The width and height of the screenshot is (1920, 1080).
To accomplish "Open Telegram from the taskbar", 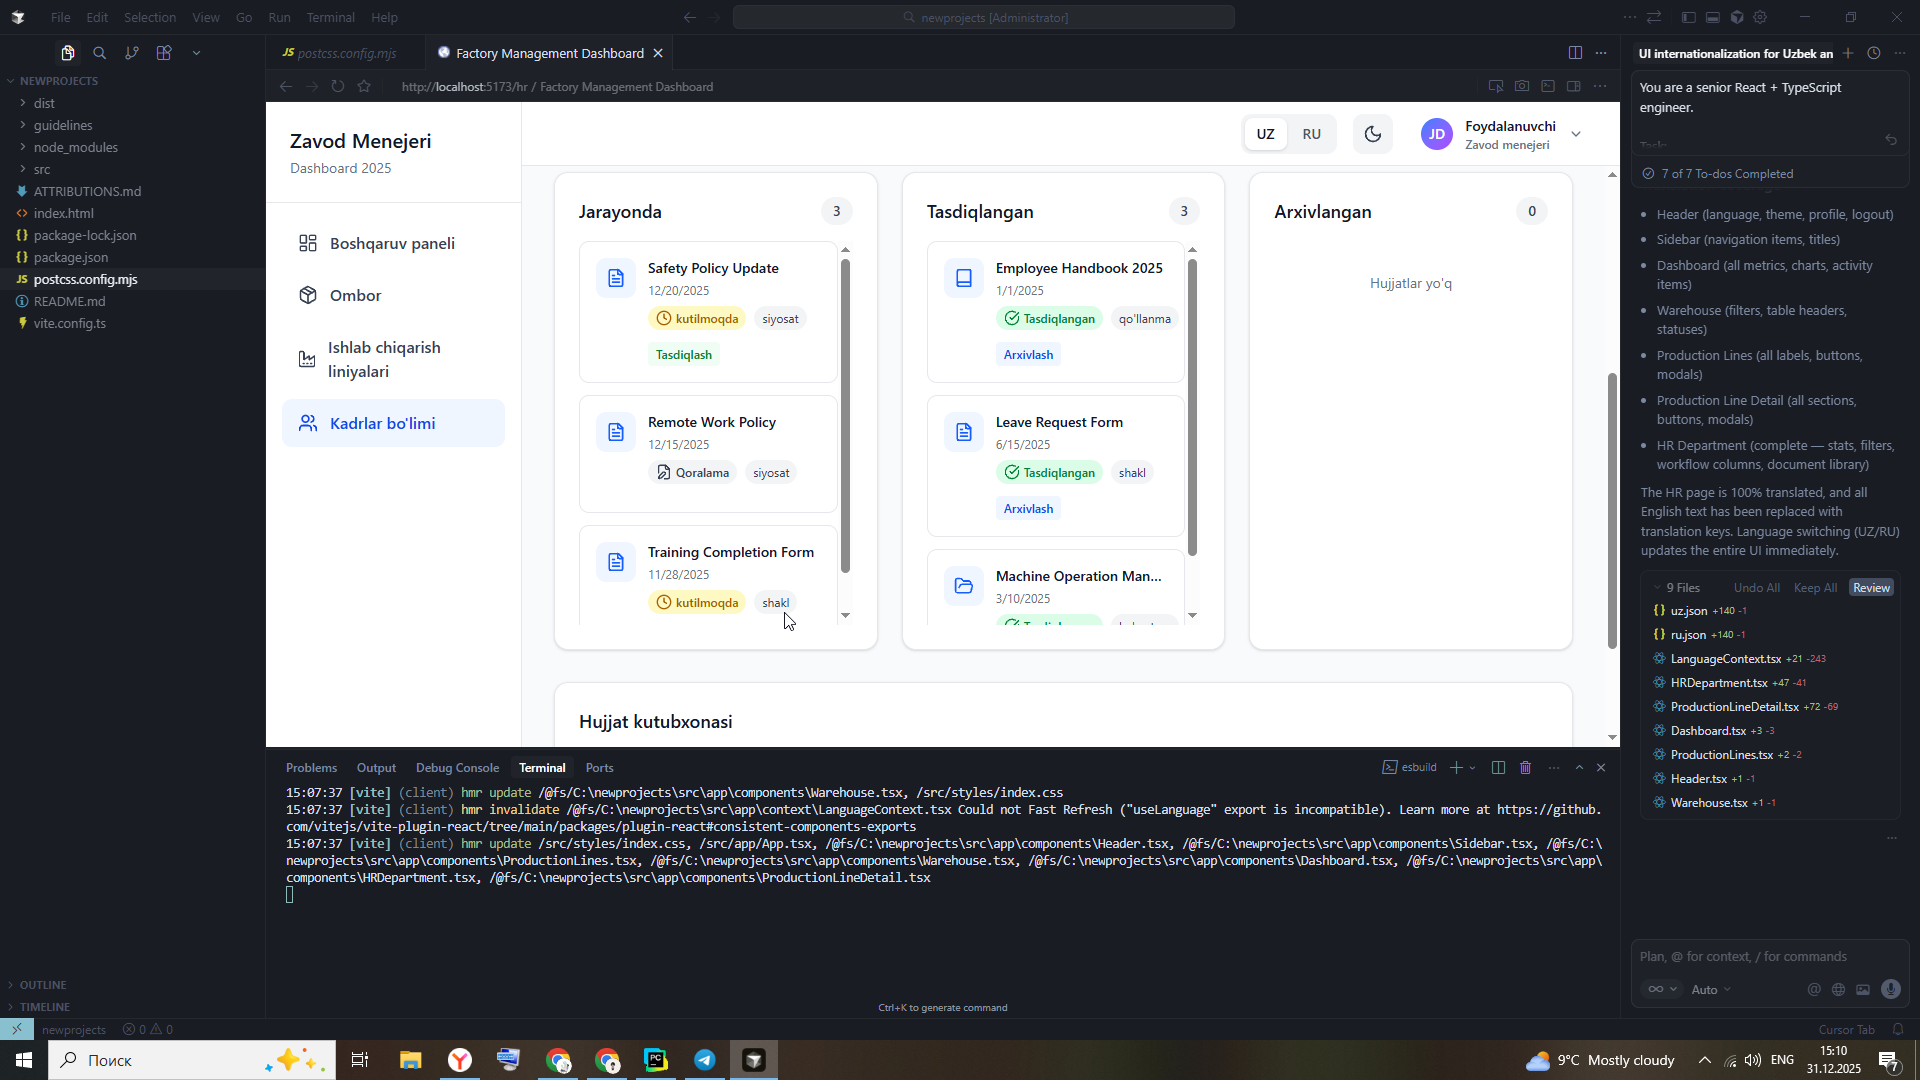I will [705, 1060].
